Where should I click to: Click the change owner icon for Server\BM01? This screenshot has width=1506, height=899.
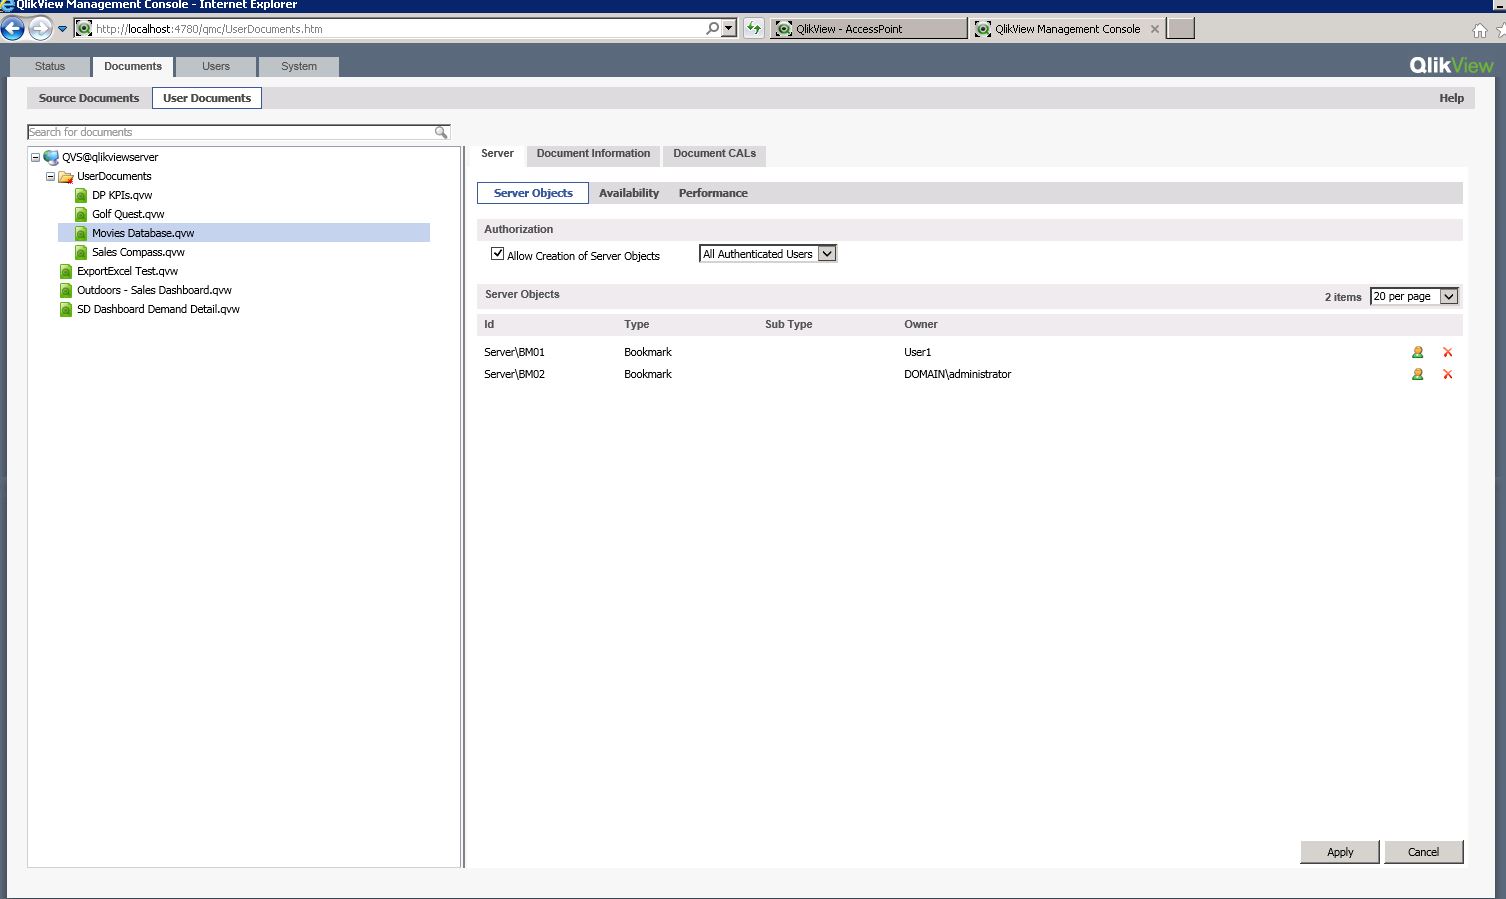point(1417,352)
